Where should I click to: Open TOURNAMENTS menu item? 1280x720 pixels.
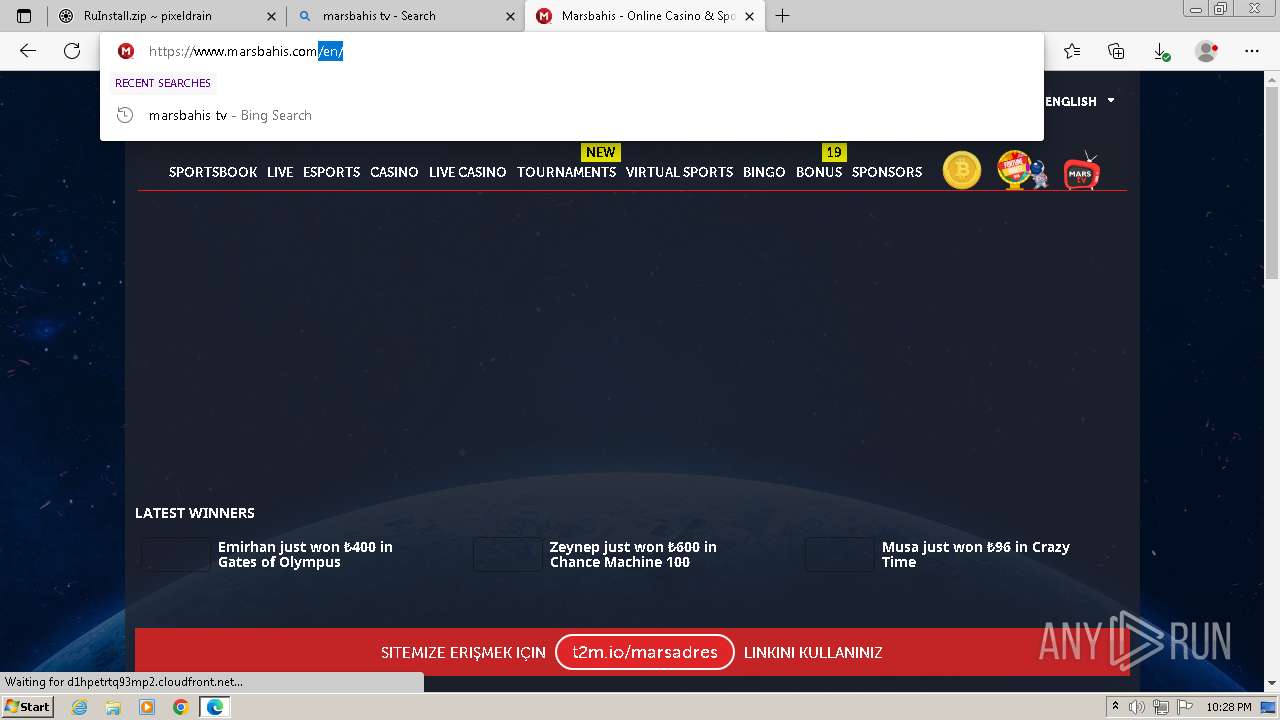coord(566,172)
